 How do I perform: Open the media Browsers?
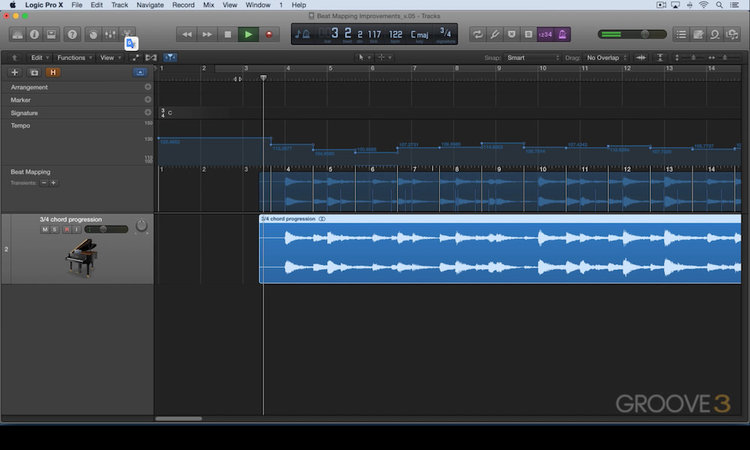tap(732, 34)
